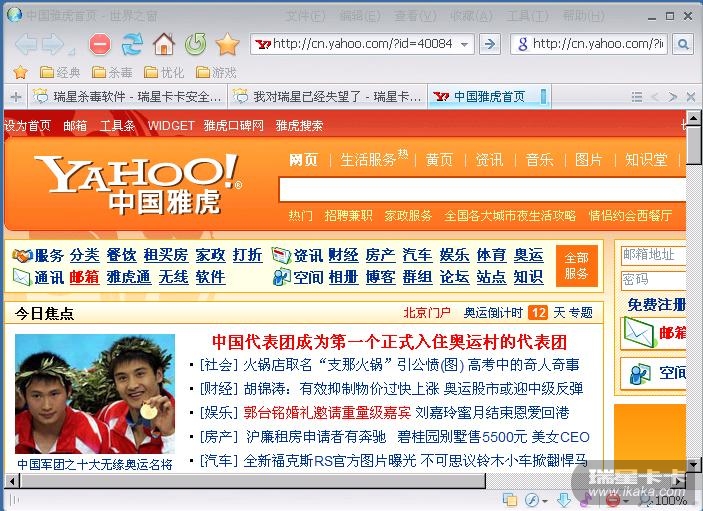Open the 经典 bookmark folder

tap(60, 72)
